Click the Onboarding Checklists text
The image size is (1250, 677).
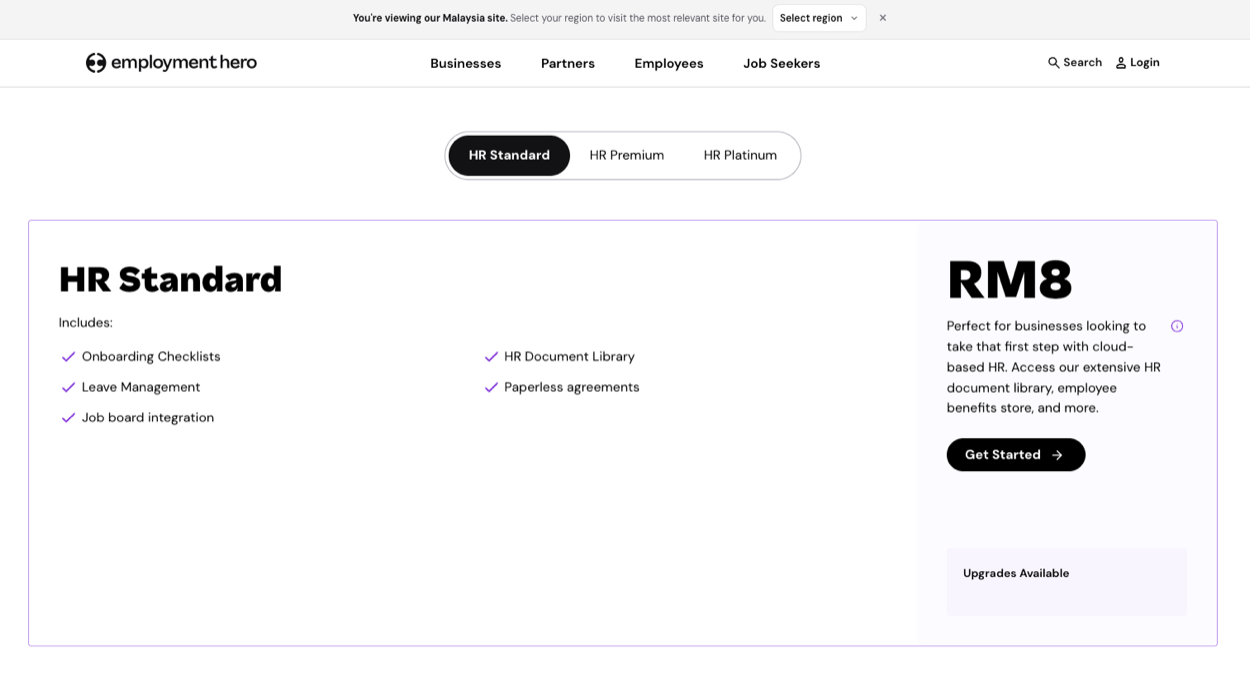pyautogui.click(x=151, y=357)
